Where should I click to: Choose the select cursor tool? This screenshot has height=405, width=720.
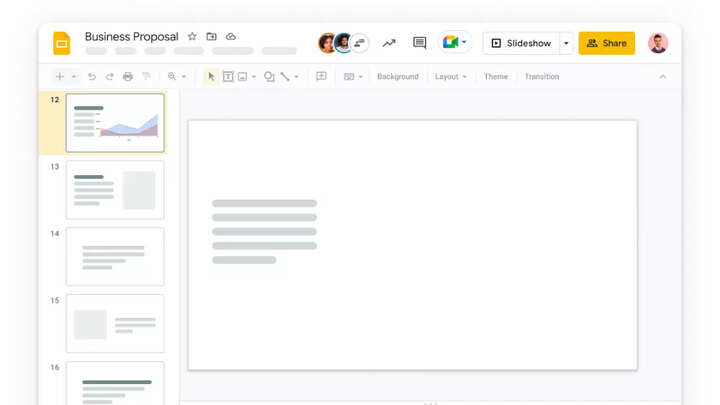click(x=211, y=77)
